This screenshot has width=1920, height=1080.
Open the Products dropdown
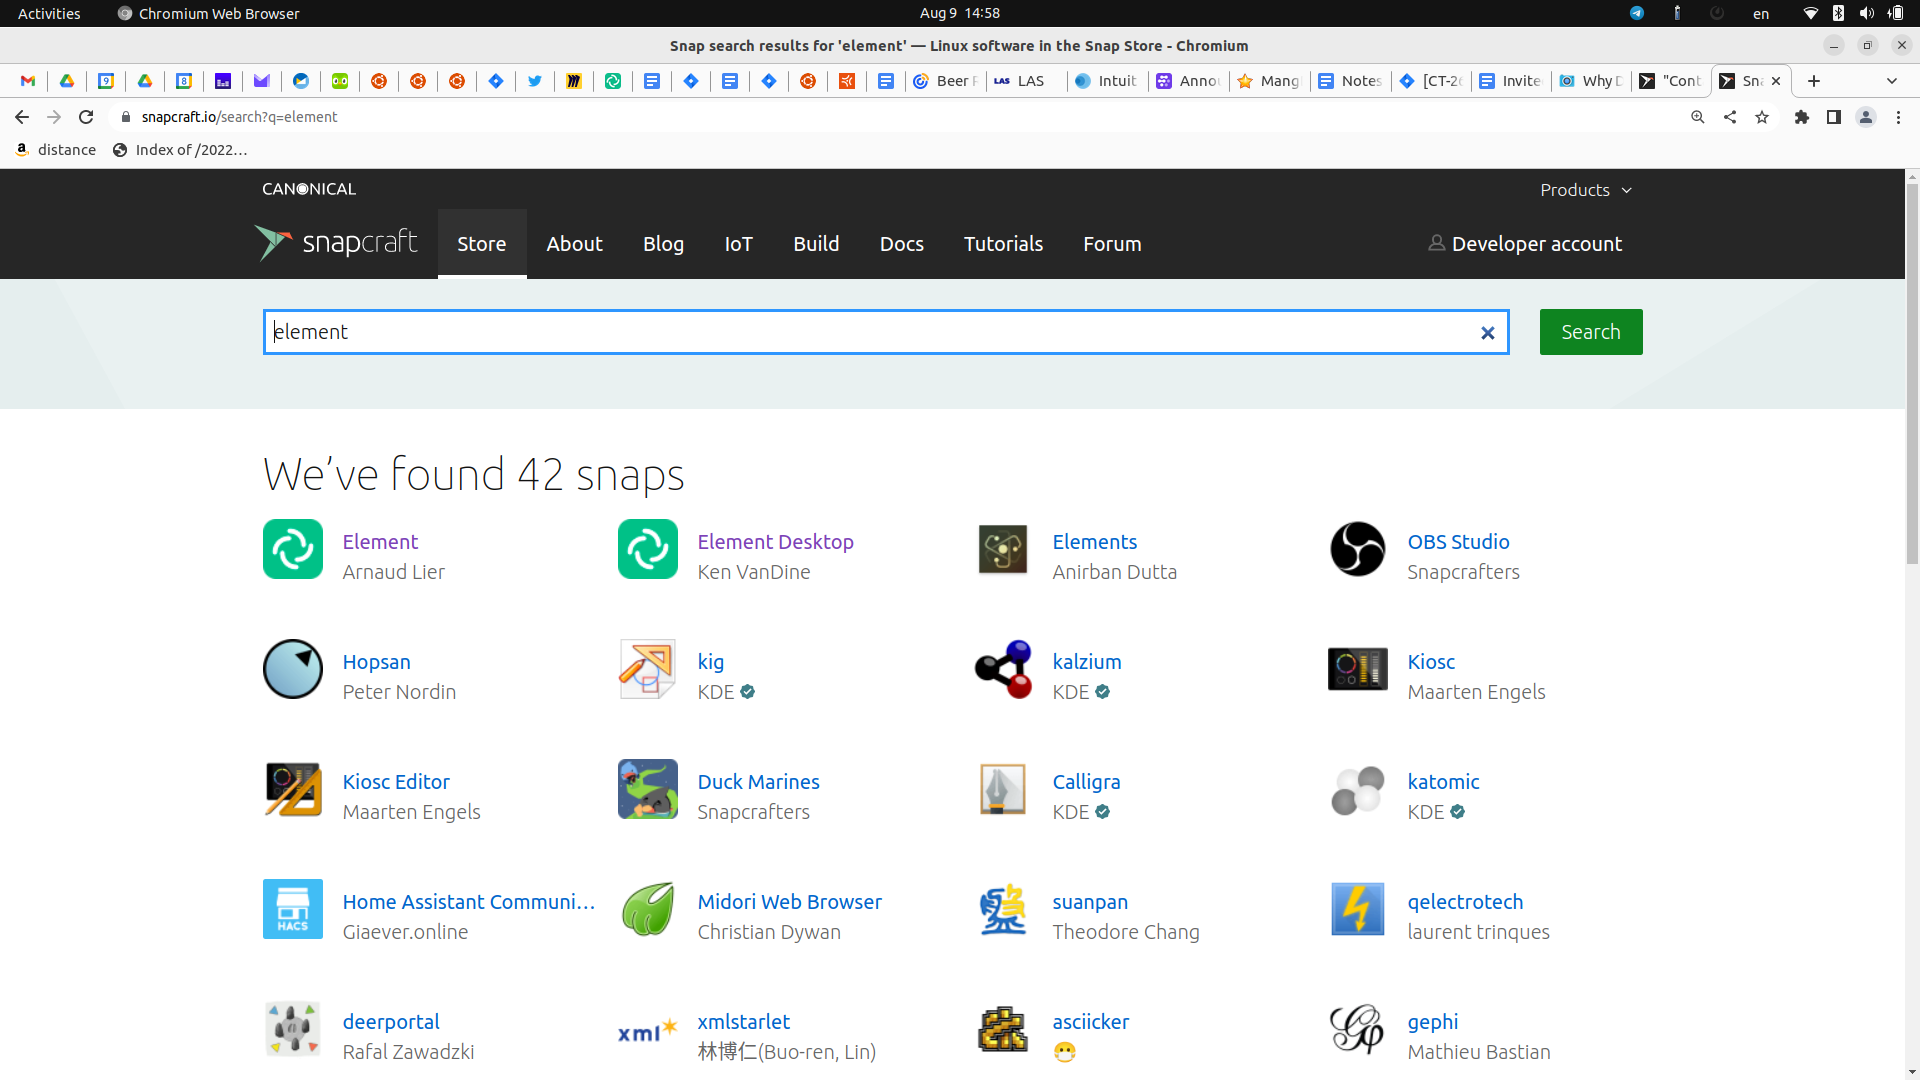click(x=1586, y=190)
